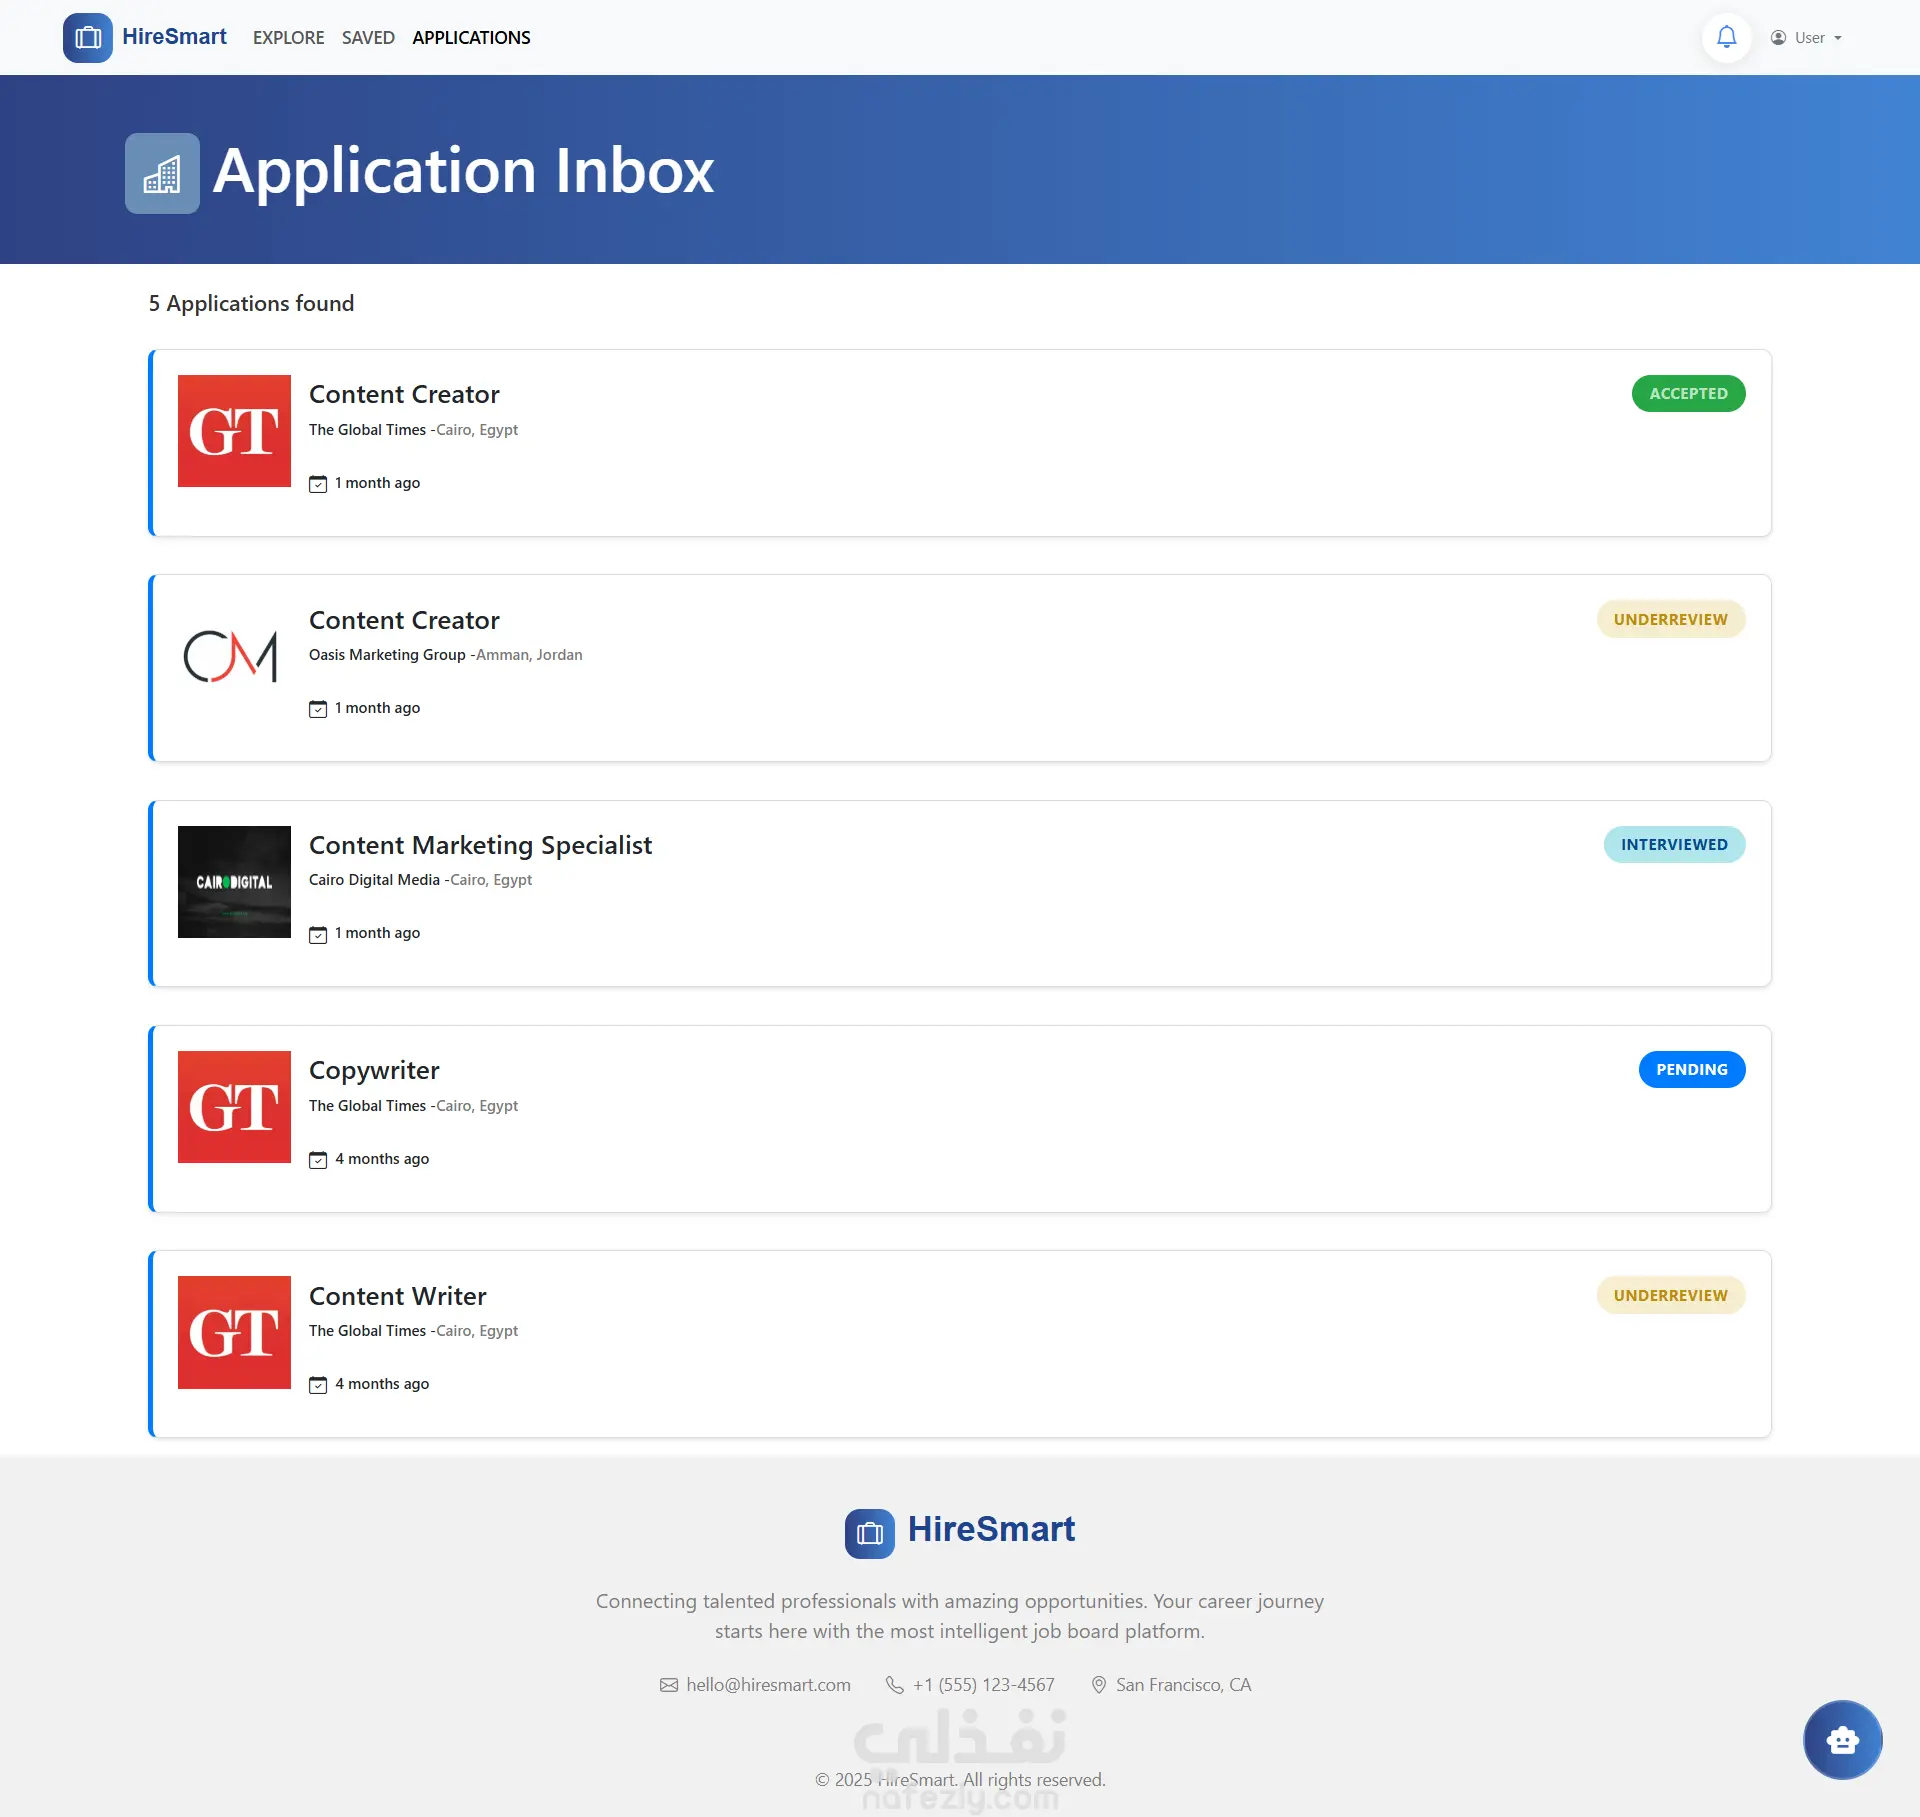The height and width of the screenshot is (1817, 1920).
Task: Open the Content Writer application title
Action: (397, 1296)
